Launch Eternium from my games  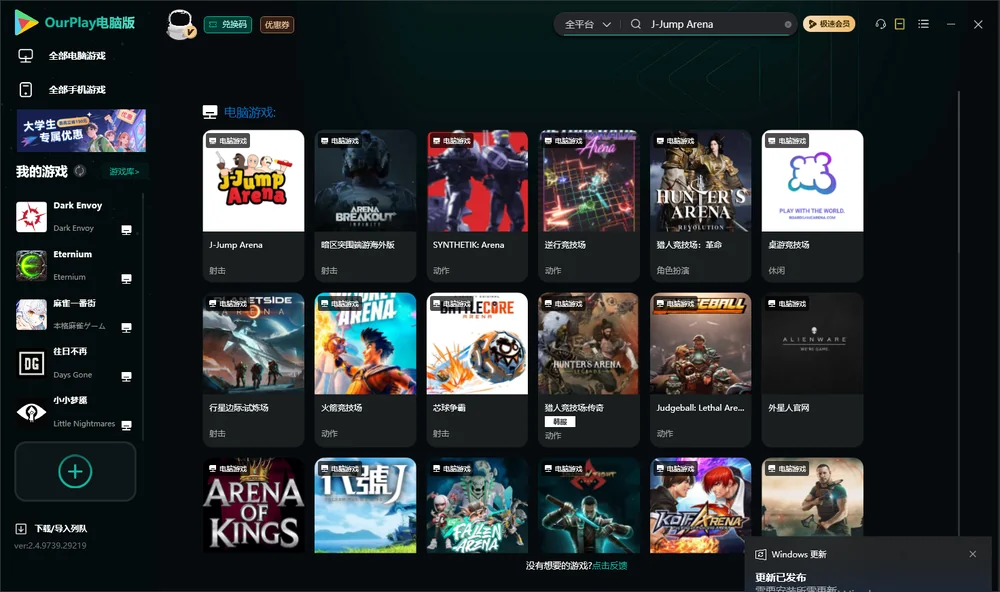coord(77,265)
